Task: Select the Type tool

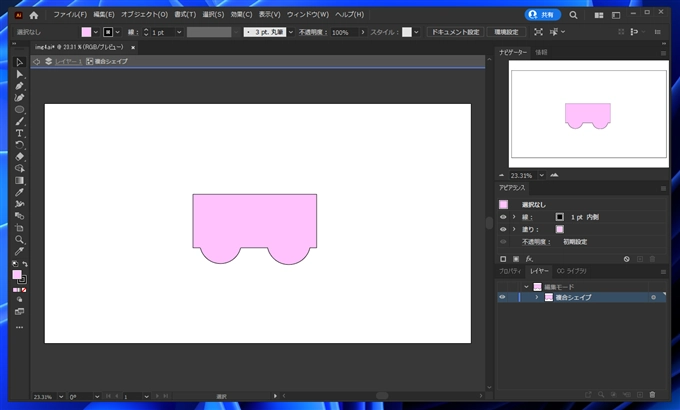Action: [19, 133]
